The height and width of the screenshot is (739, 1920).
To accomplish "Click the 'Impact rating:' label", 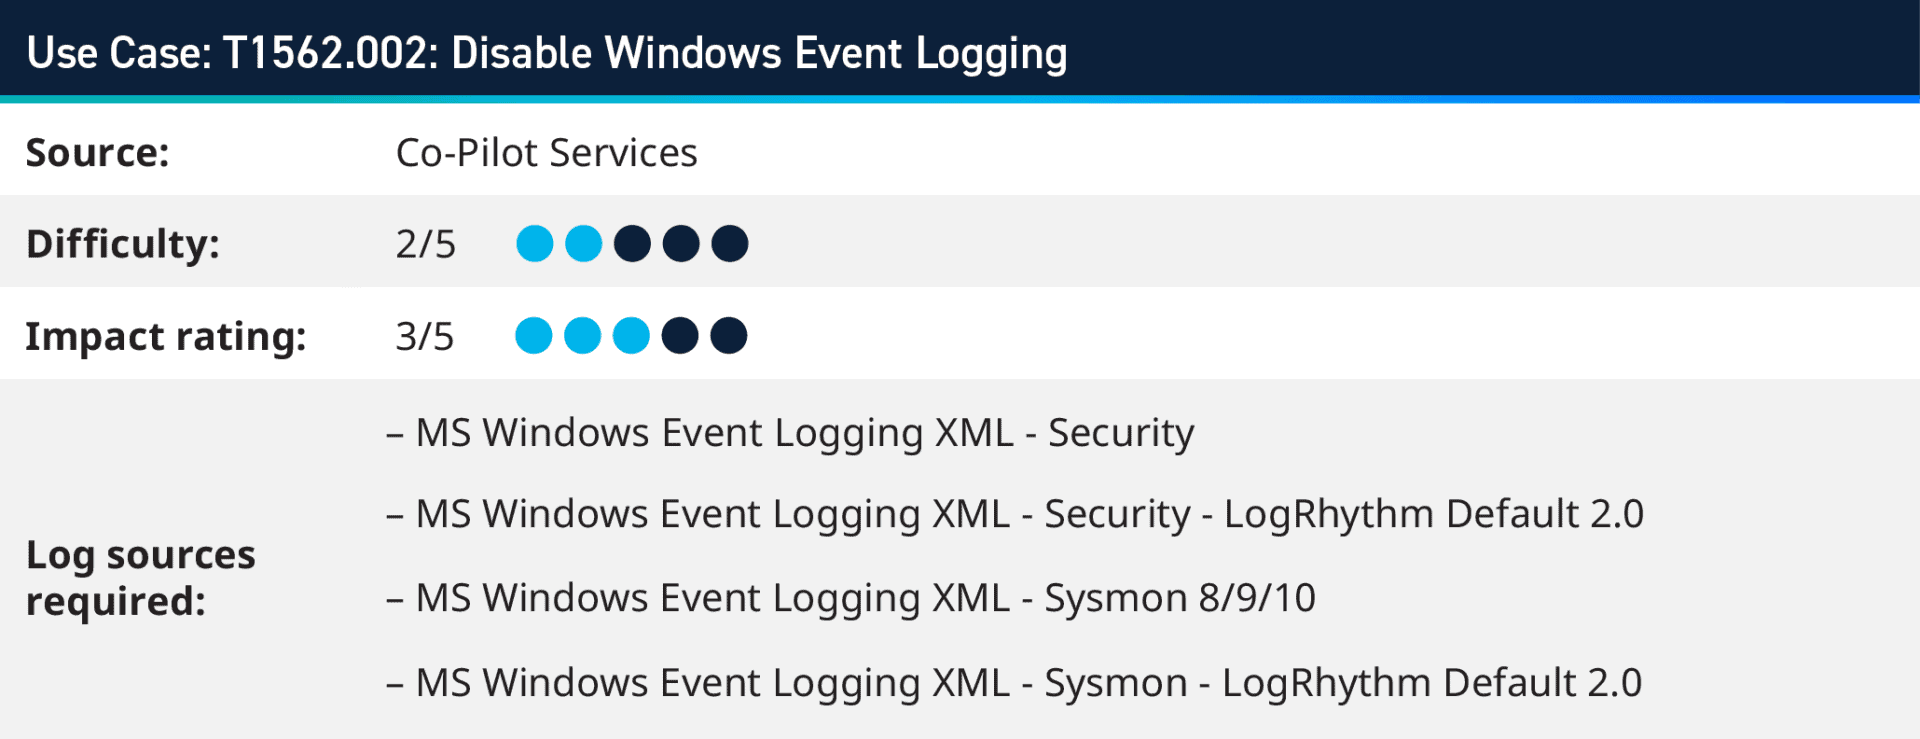I will pyautogui.click(x=166, y=336).
